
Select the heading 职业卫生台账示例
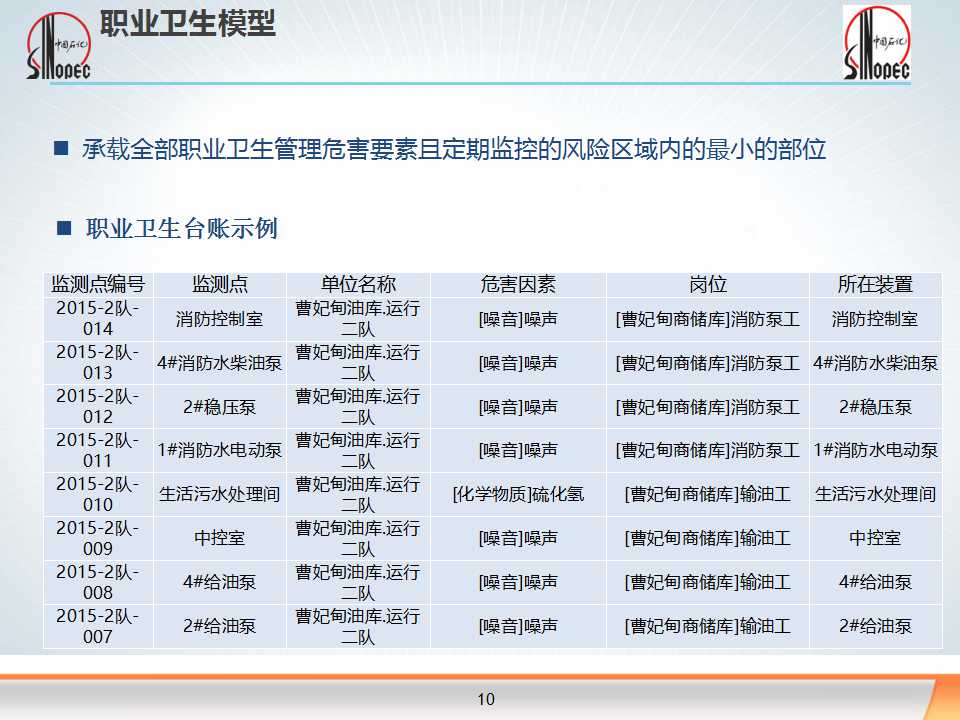[182, 228]
